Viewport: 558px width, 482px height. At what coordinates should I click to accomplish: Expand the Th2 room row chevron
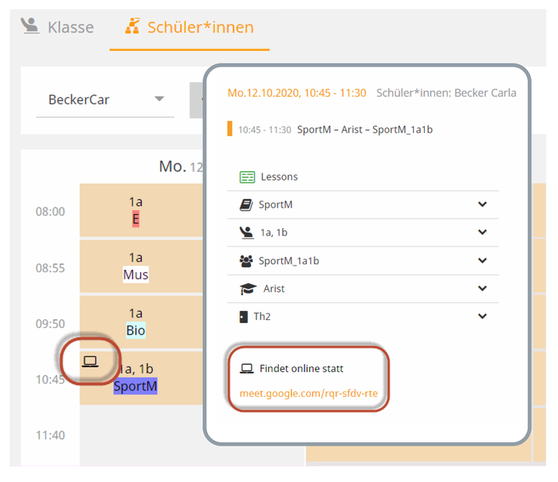[482, 316]
